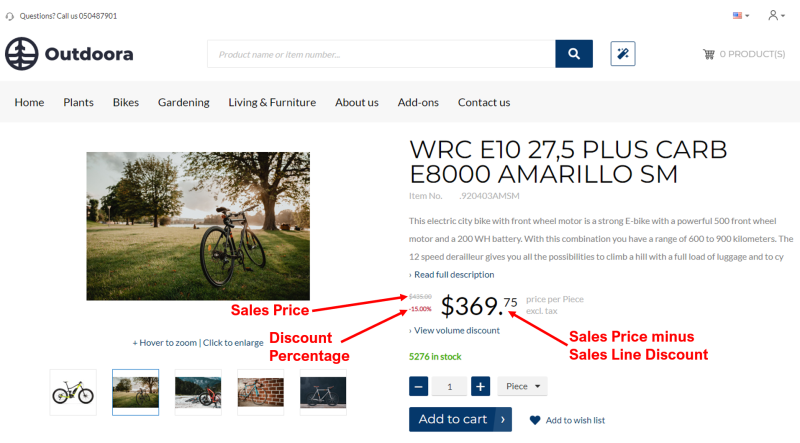Open the user account menu
800x443 pixels.
(x=775, y=16)
